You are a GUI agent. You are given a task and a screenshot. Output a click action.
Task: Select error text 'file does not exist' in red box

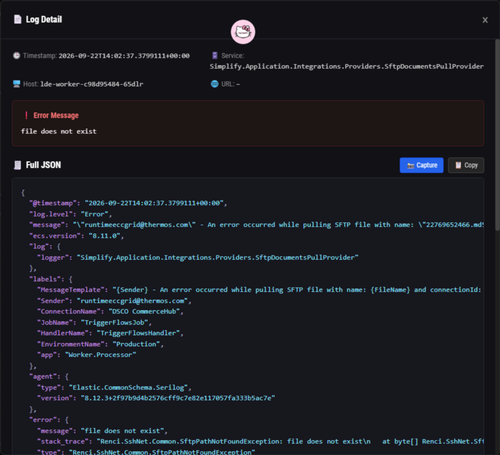[x=59, y=131]
